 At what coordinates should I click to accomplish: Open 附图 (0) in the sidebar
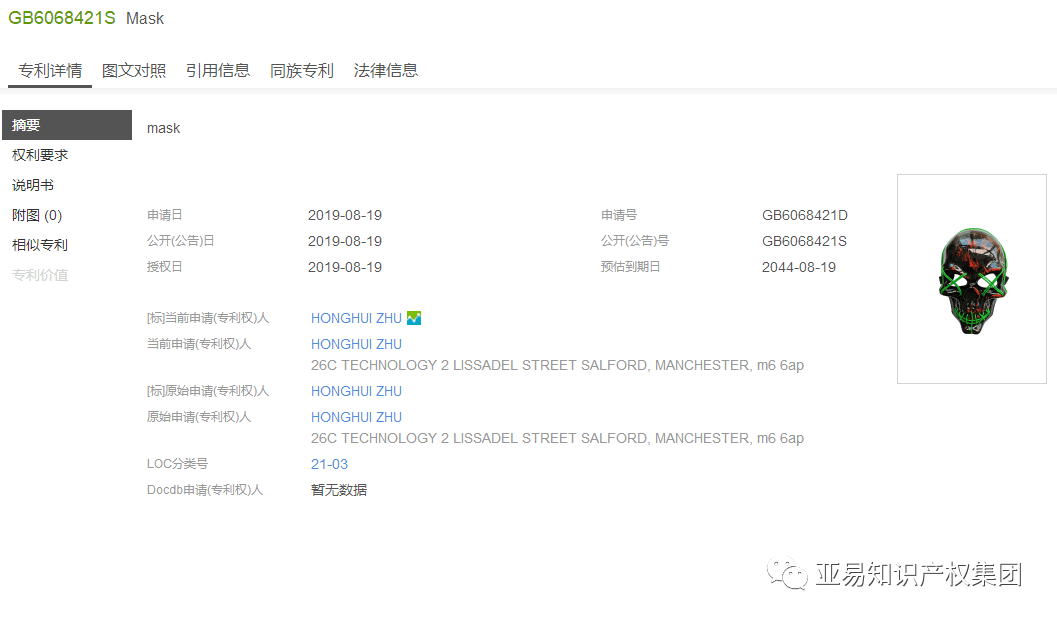pos(37,215)
